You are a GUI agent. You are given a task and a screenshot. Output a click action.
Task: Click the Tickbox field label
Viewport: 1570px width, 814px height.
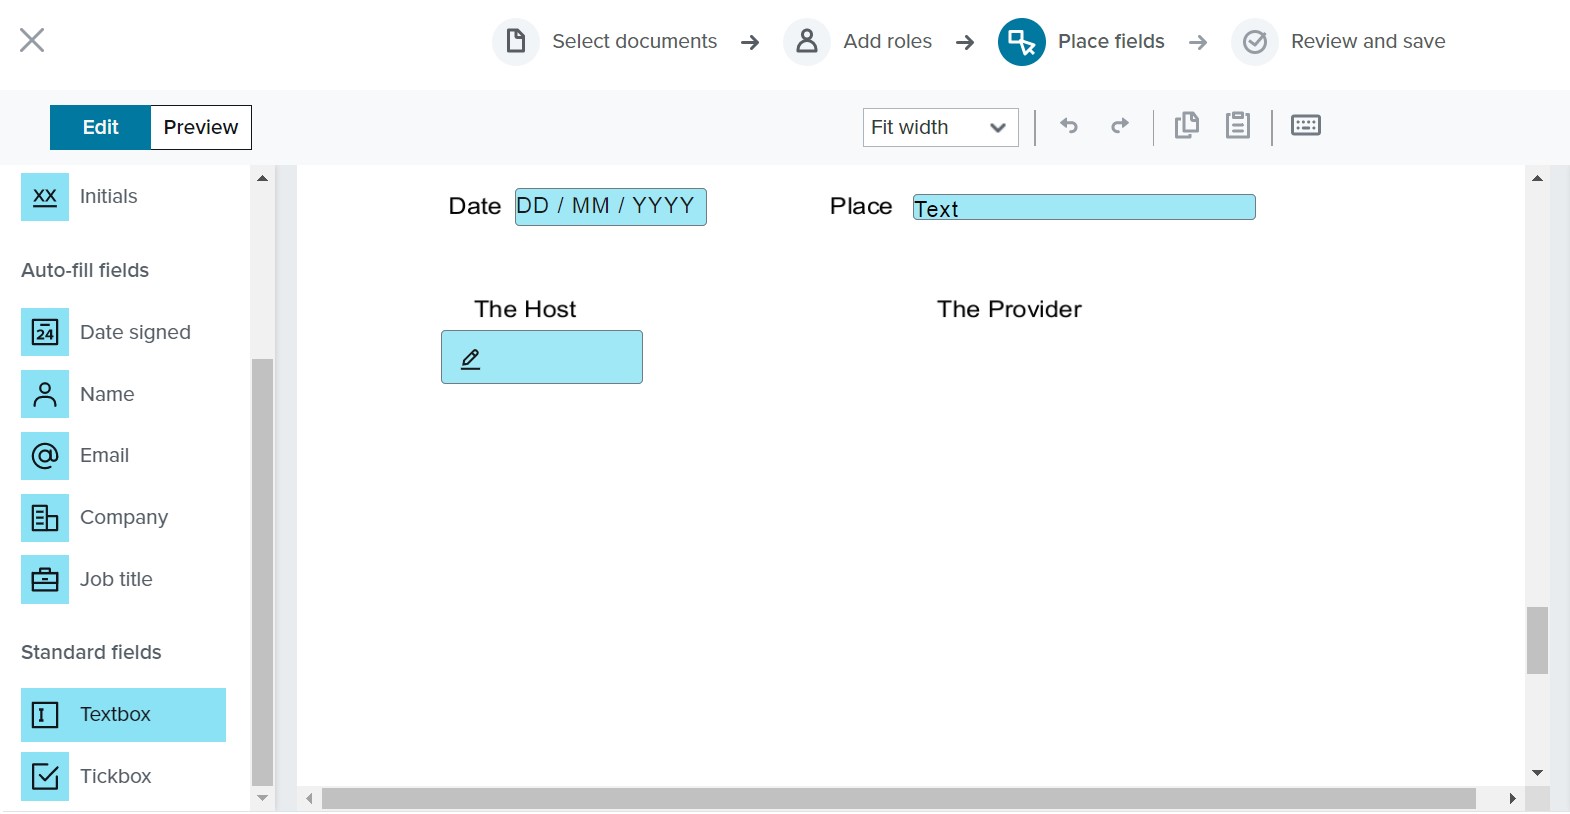coord(116,776)
